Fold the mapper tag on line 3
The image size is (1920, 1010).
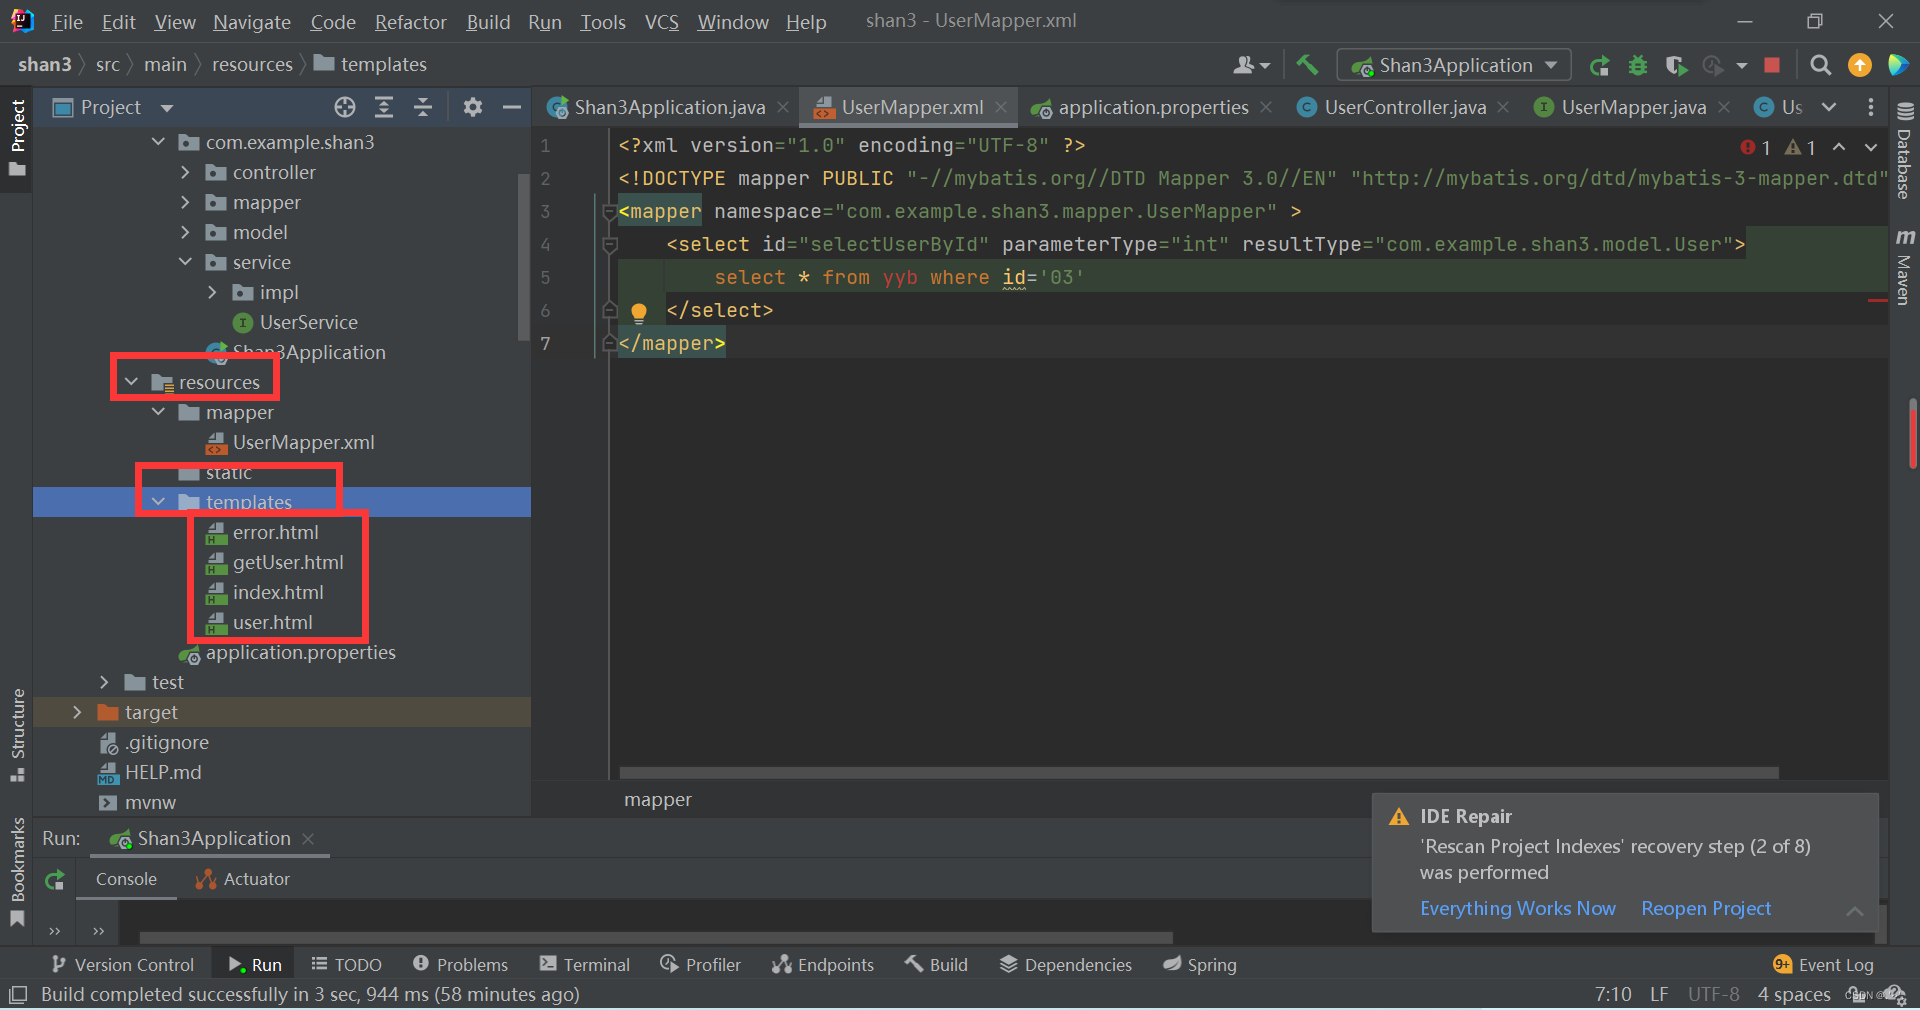(x=609, y=211)
